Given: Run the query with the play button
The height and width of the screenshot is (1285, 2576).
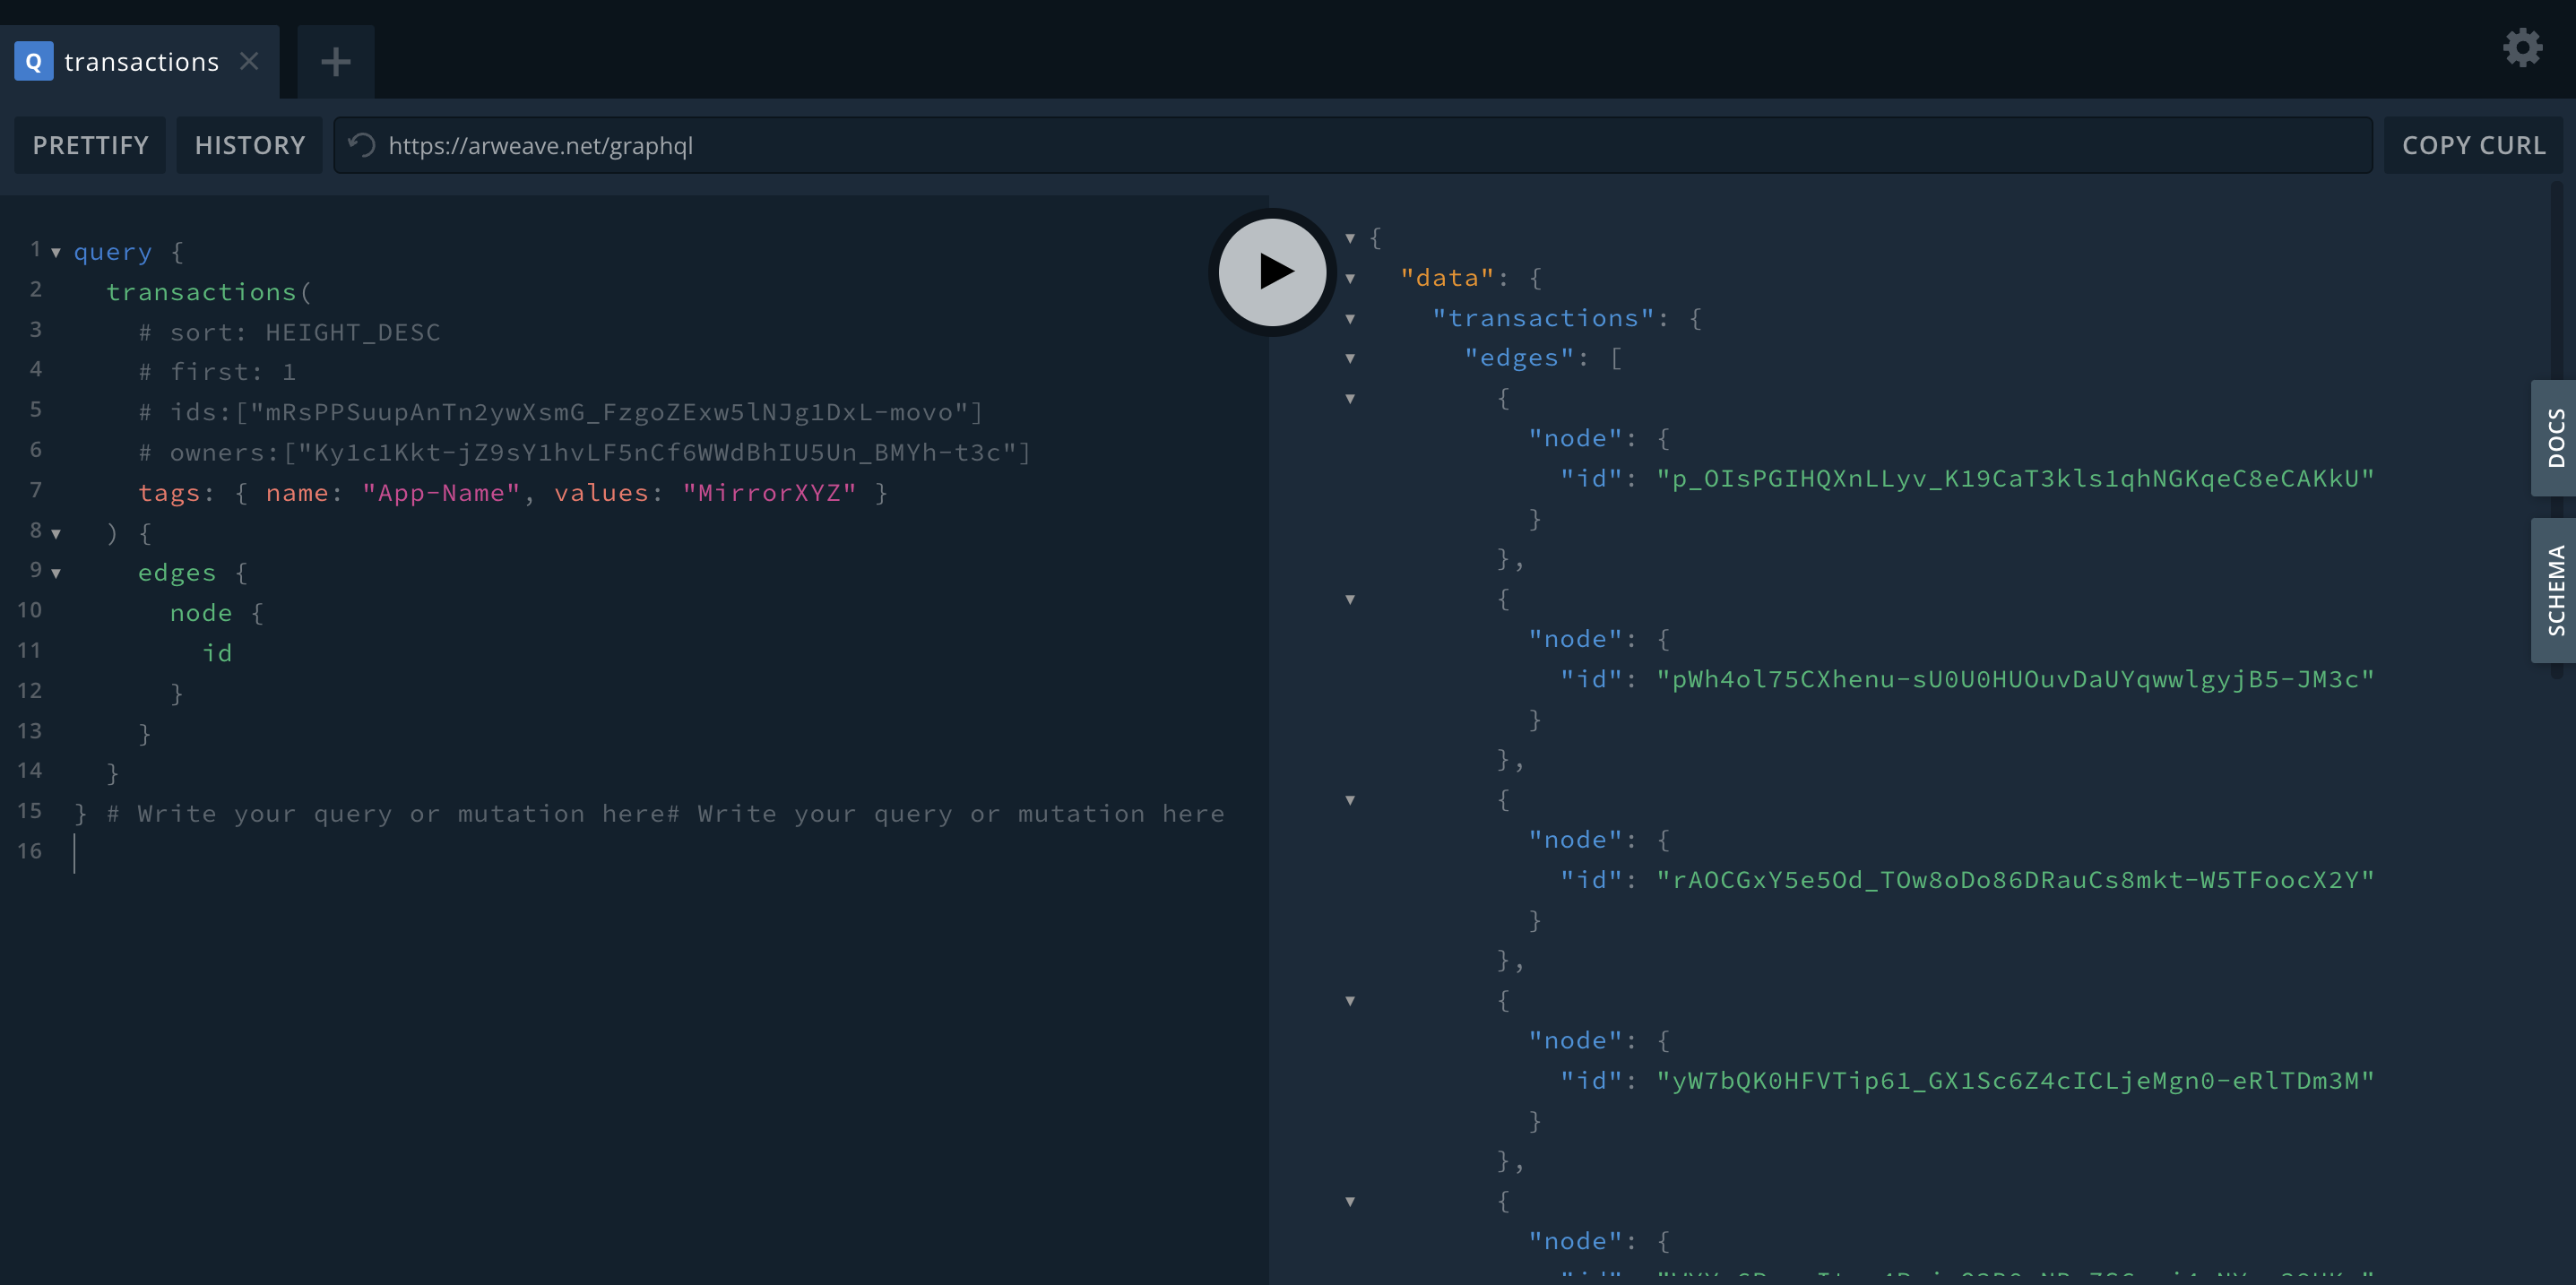Looking at the screenshot, I should [1272, 271].
